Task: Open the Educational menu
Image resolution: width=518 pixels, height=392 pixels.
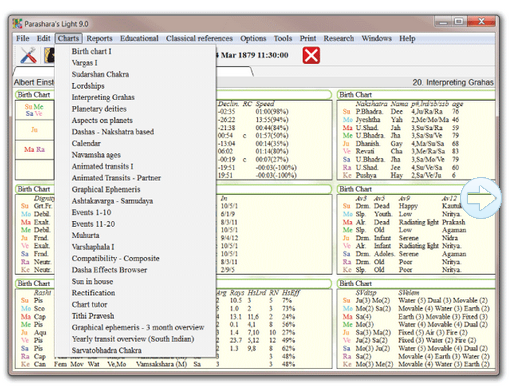Action: [x=139, y=38]
